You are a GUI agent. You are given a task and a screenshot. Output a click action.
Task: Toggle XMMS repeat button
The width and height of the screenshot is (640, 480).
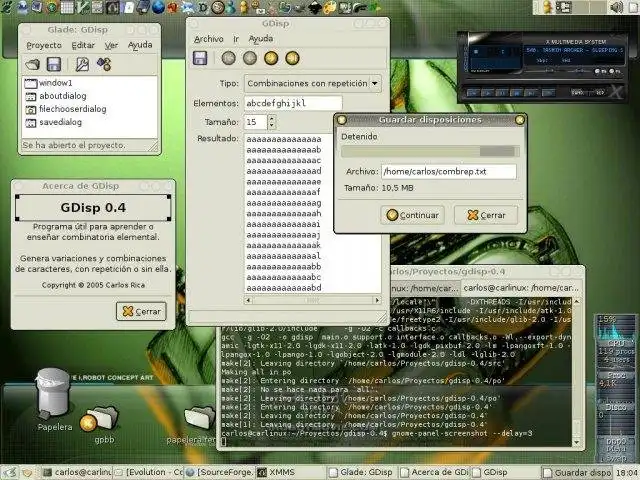click(600, 93)
